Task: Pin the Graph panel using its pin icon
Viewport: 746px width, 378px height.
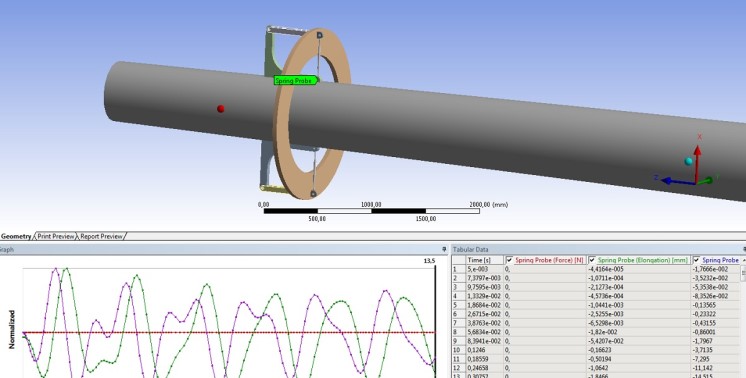Action: tap(444, 249)
